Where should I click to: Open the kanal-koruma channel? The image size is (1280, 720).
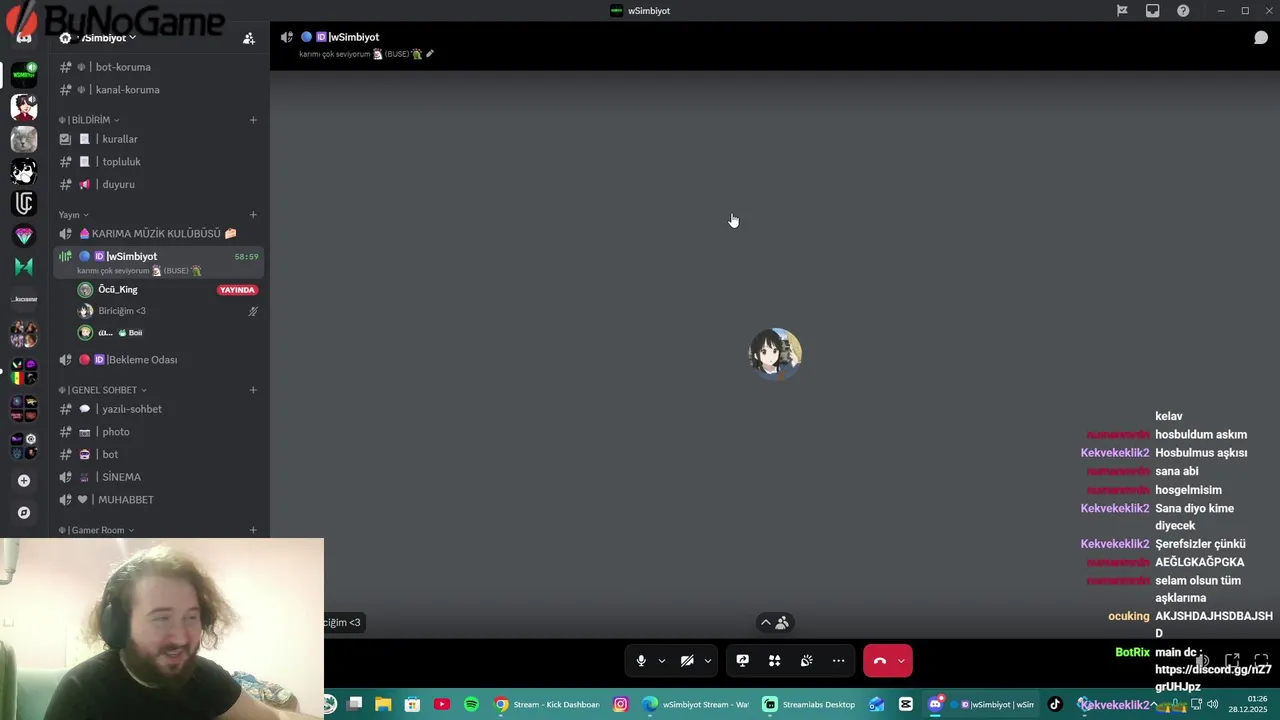tap(159, 90)
